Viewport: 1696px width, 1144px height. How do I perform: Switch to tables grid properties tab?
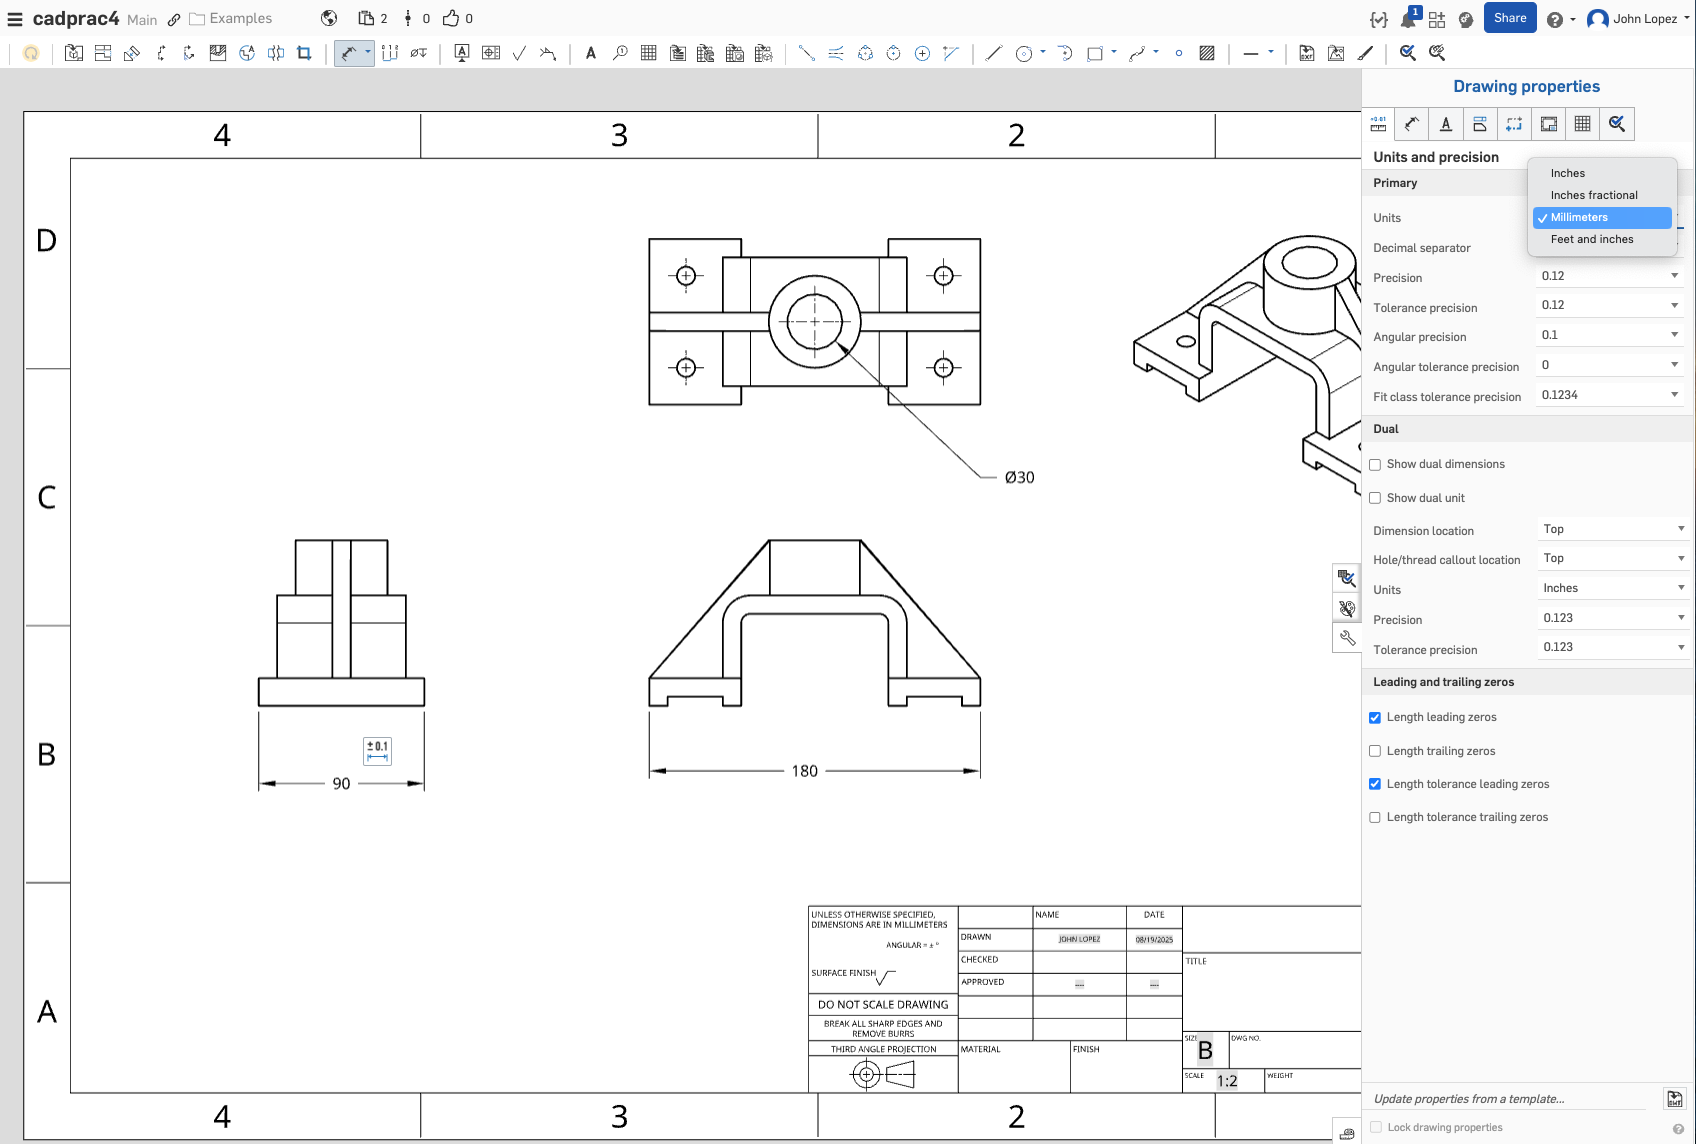[x=1582, y=124]
